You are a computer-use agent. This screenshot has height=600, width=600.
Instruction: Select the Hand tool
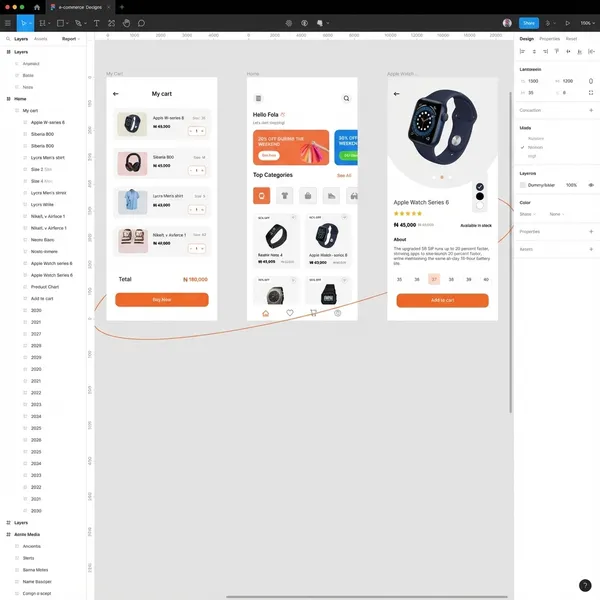click(x=126, y=23)
